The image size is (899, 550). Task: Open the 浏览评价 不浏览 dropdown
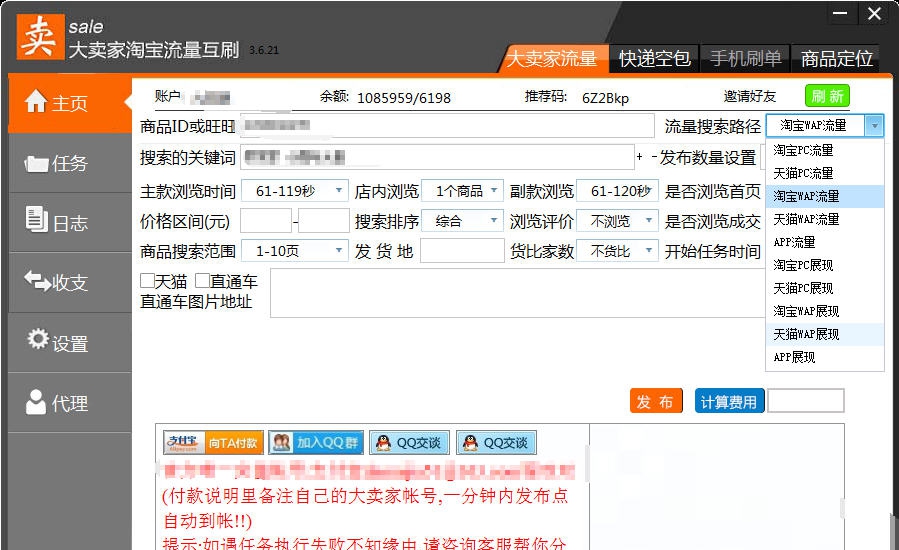(x=617, y=221)
